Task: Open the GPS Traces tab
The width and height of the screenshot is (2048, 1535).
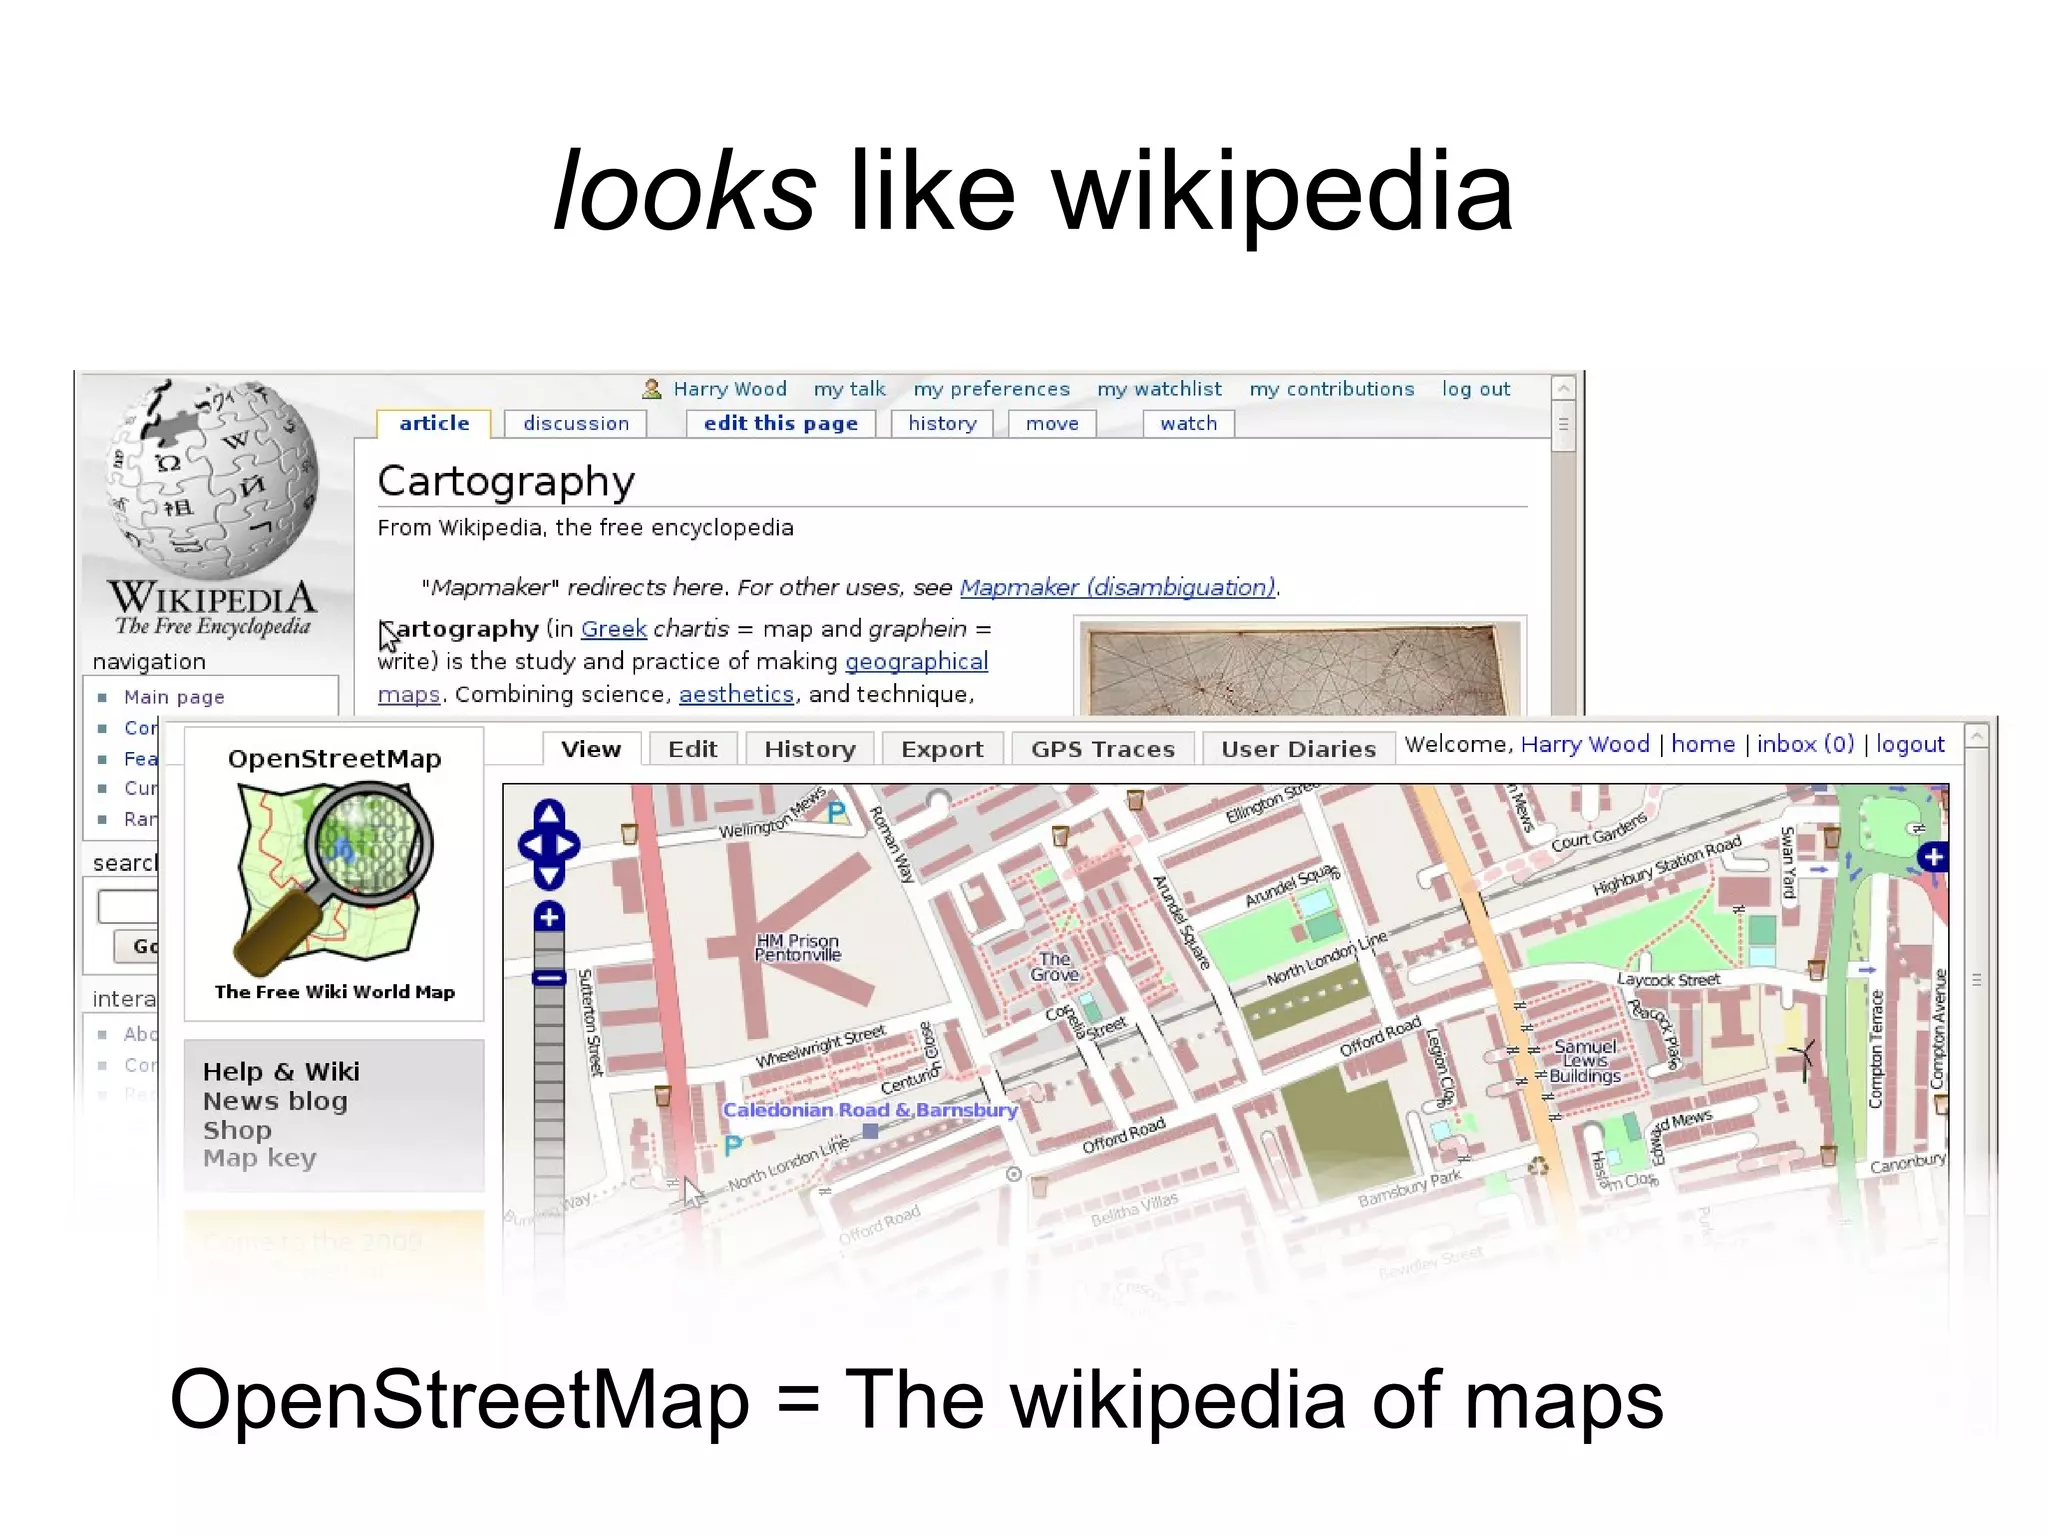Action: 1103,749
